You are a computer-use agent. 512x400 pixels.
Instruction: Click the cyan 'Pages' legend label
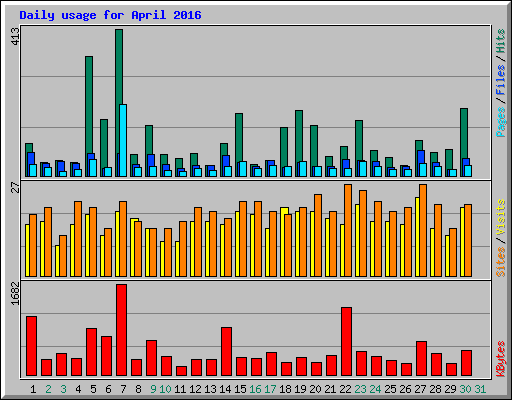501,122
